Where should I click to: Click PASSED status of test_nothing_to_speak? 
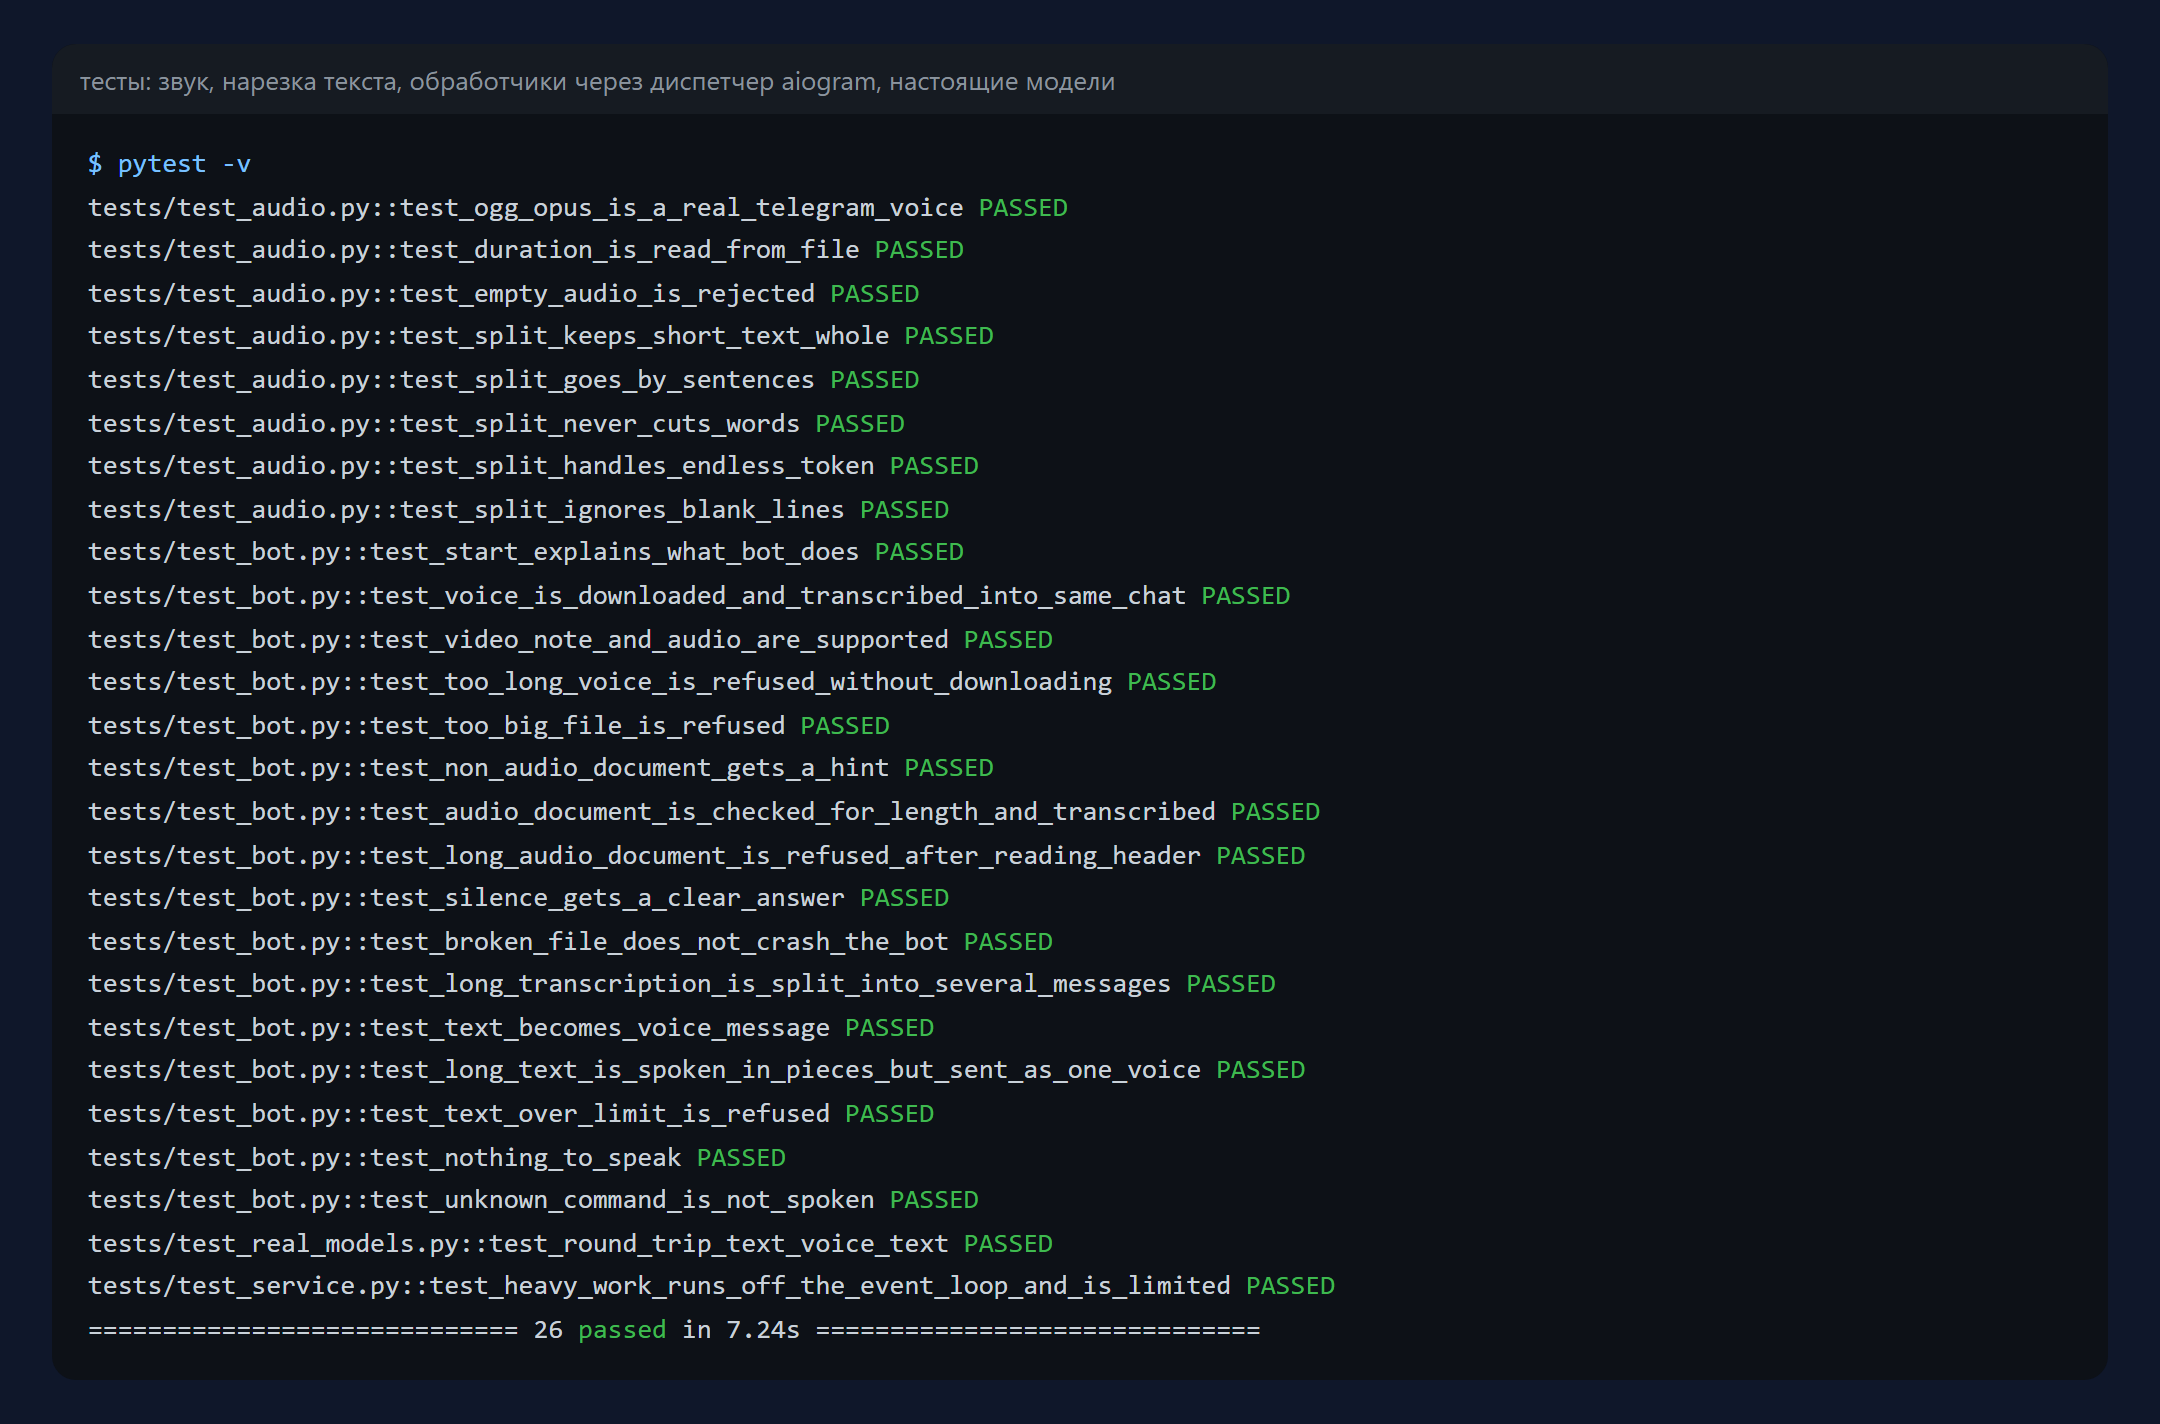(x=741, y=1158)
